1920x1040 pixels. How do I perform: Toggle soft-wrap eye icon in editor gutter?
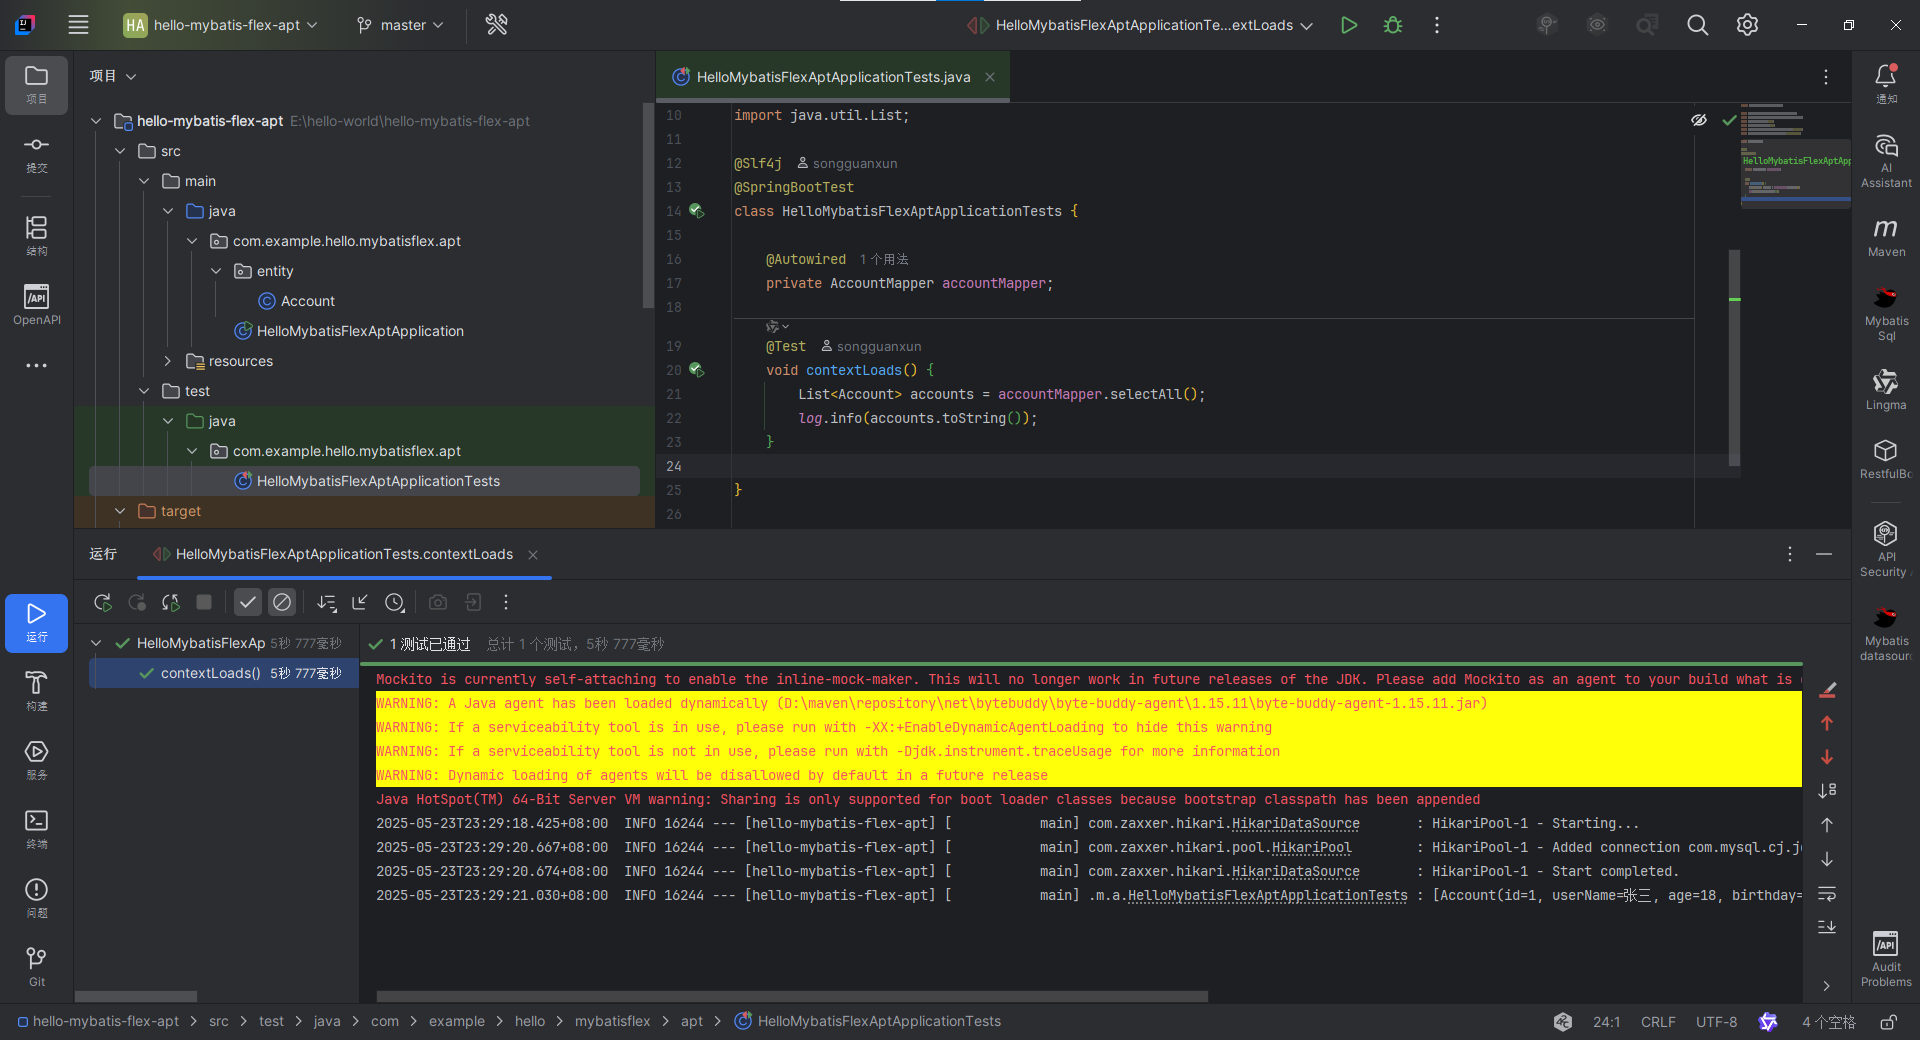1699,119
